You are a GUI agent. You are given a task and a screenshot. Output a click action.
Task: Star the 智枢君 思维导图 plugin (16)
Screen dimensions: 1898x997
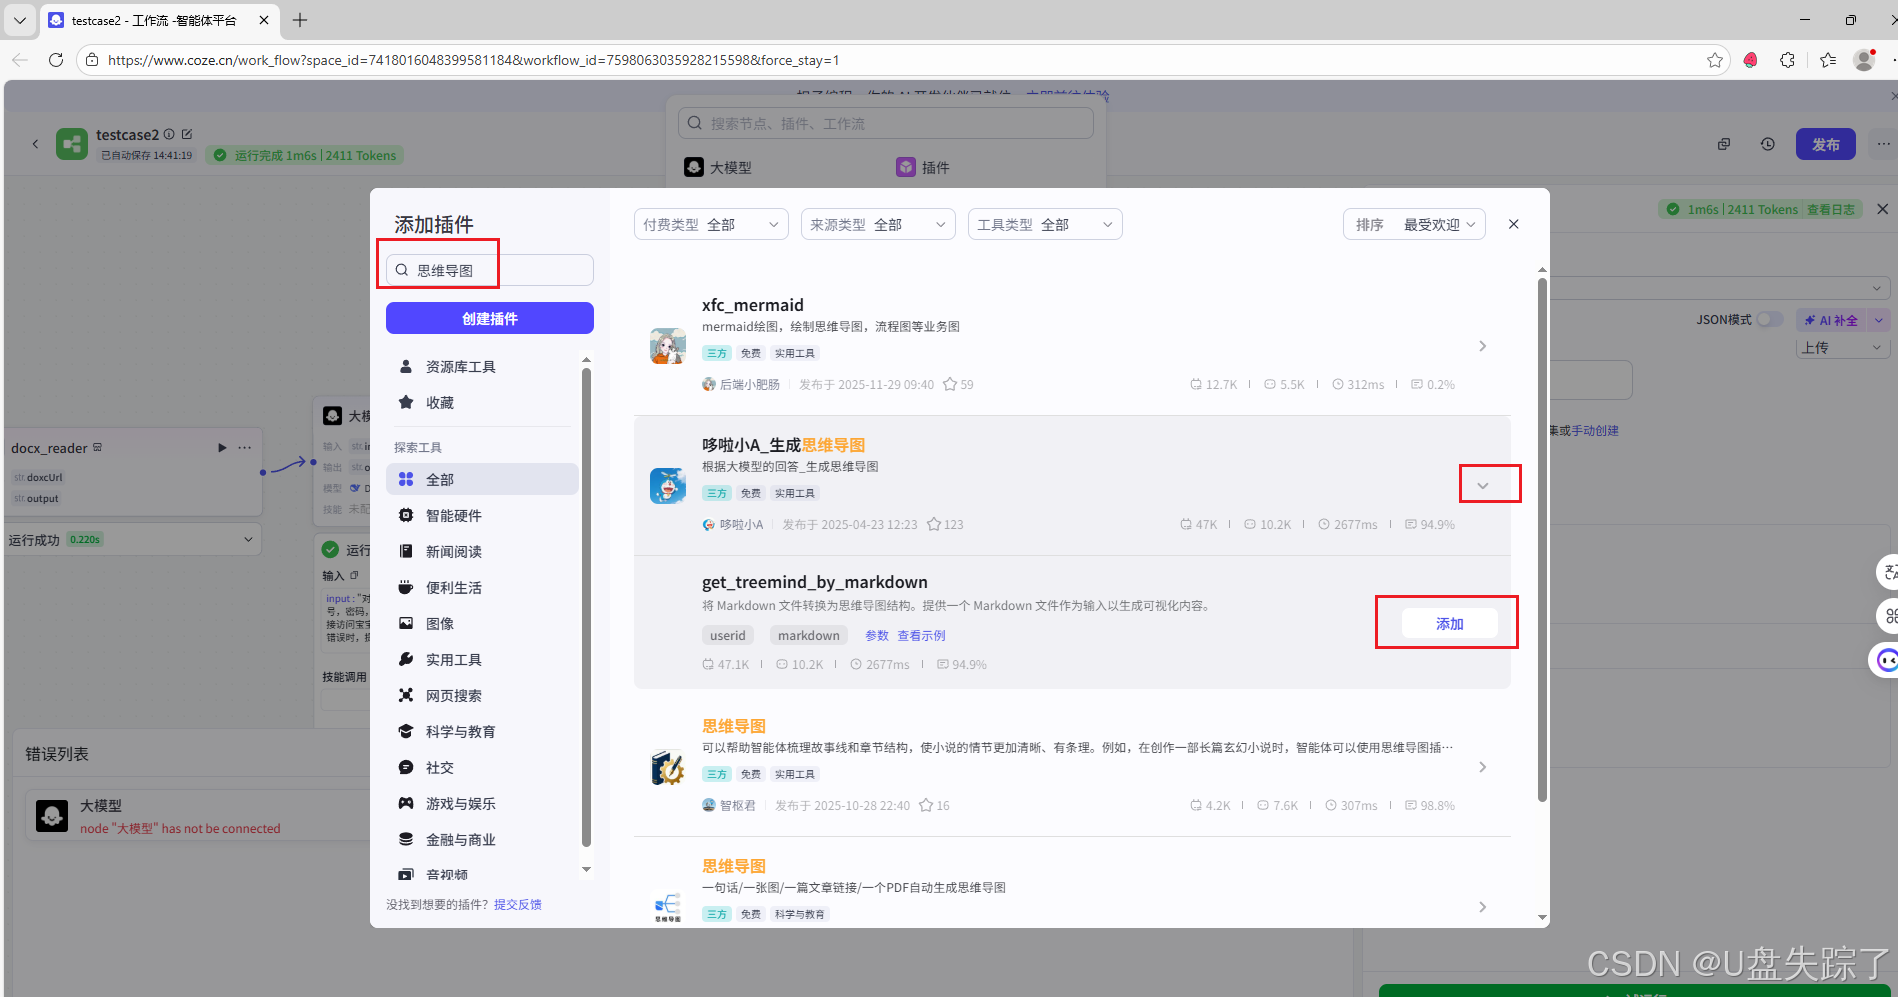coord(927,805)
